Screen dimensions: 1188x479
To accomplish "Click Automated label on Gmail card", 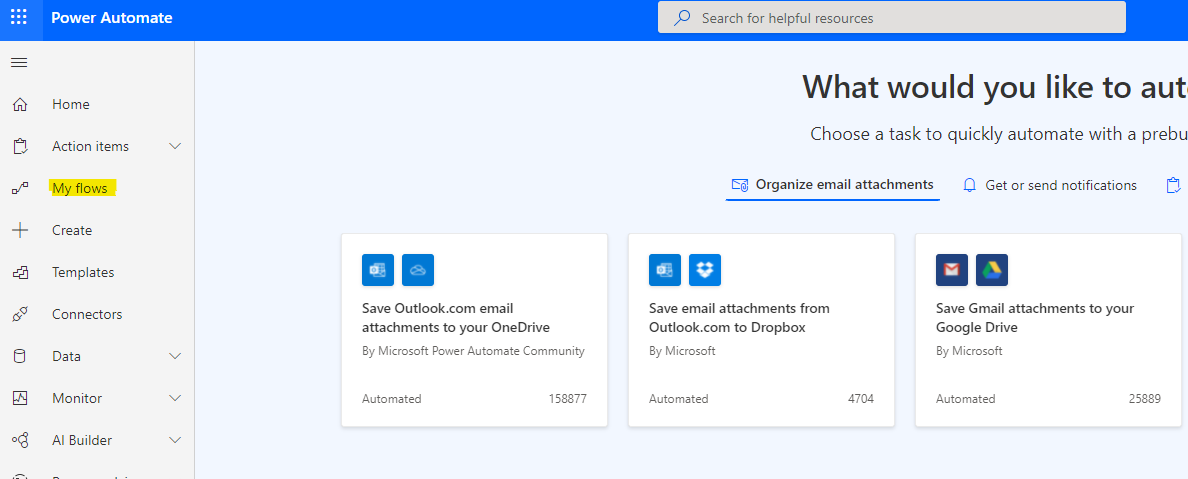I will (966, 399).
